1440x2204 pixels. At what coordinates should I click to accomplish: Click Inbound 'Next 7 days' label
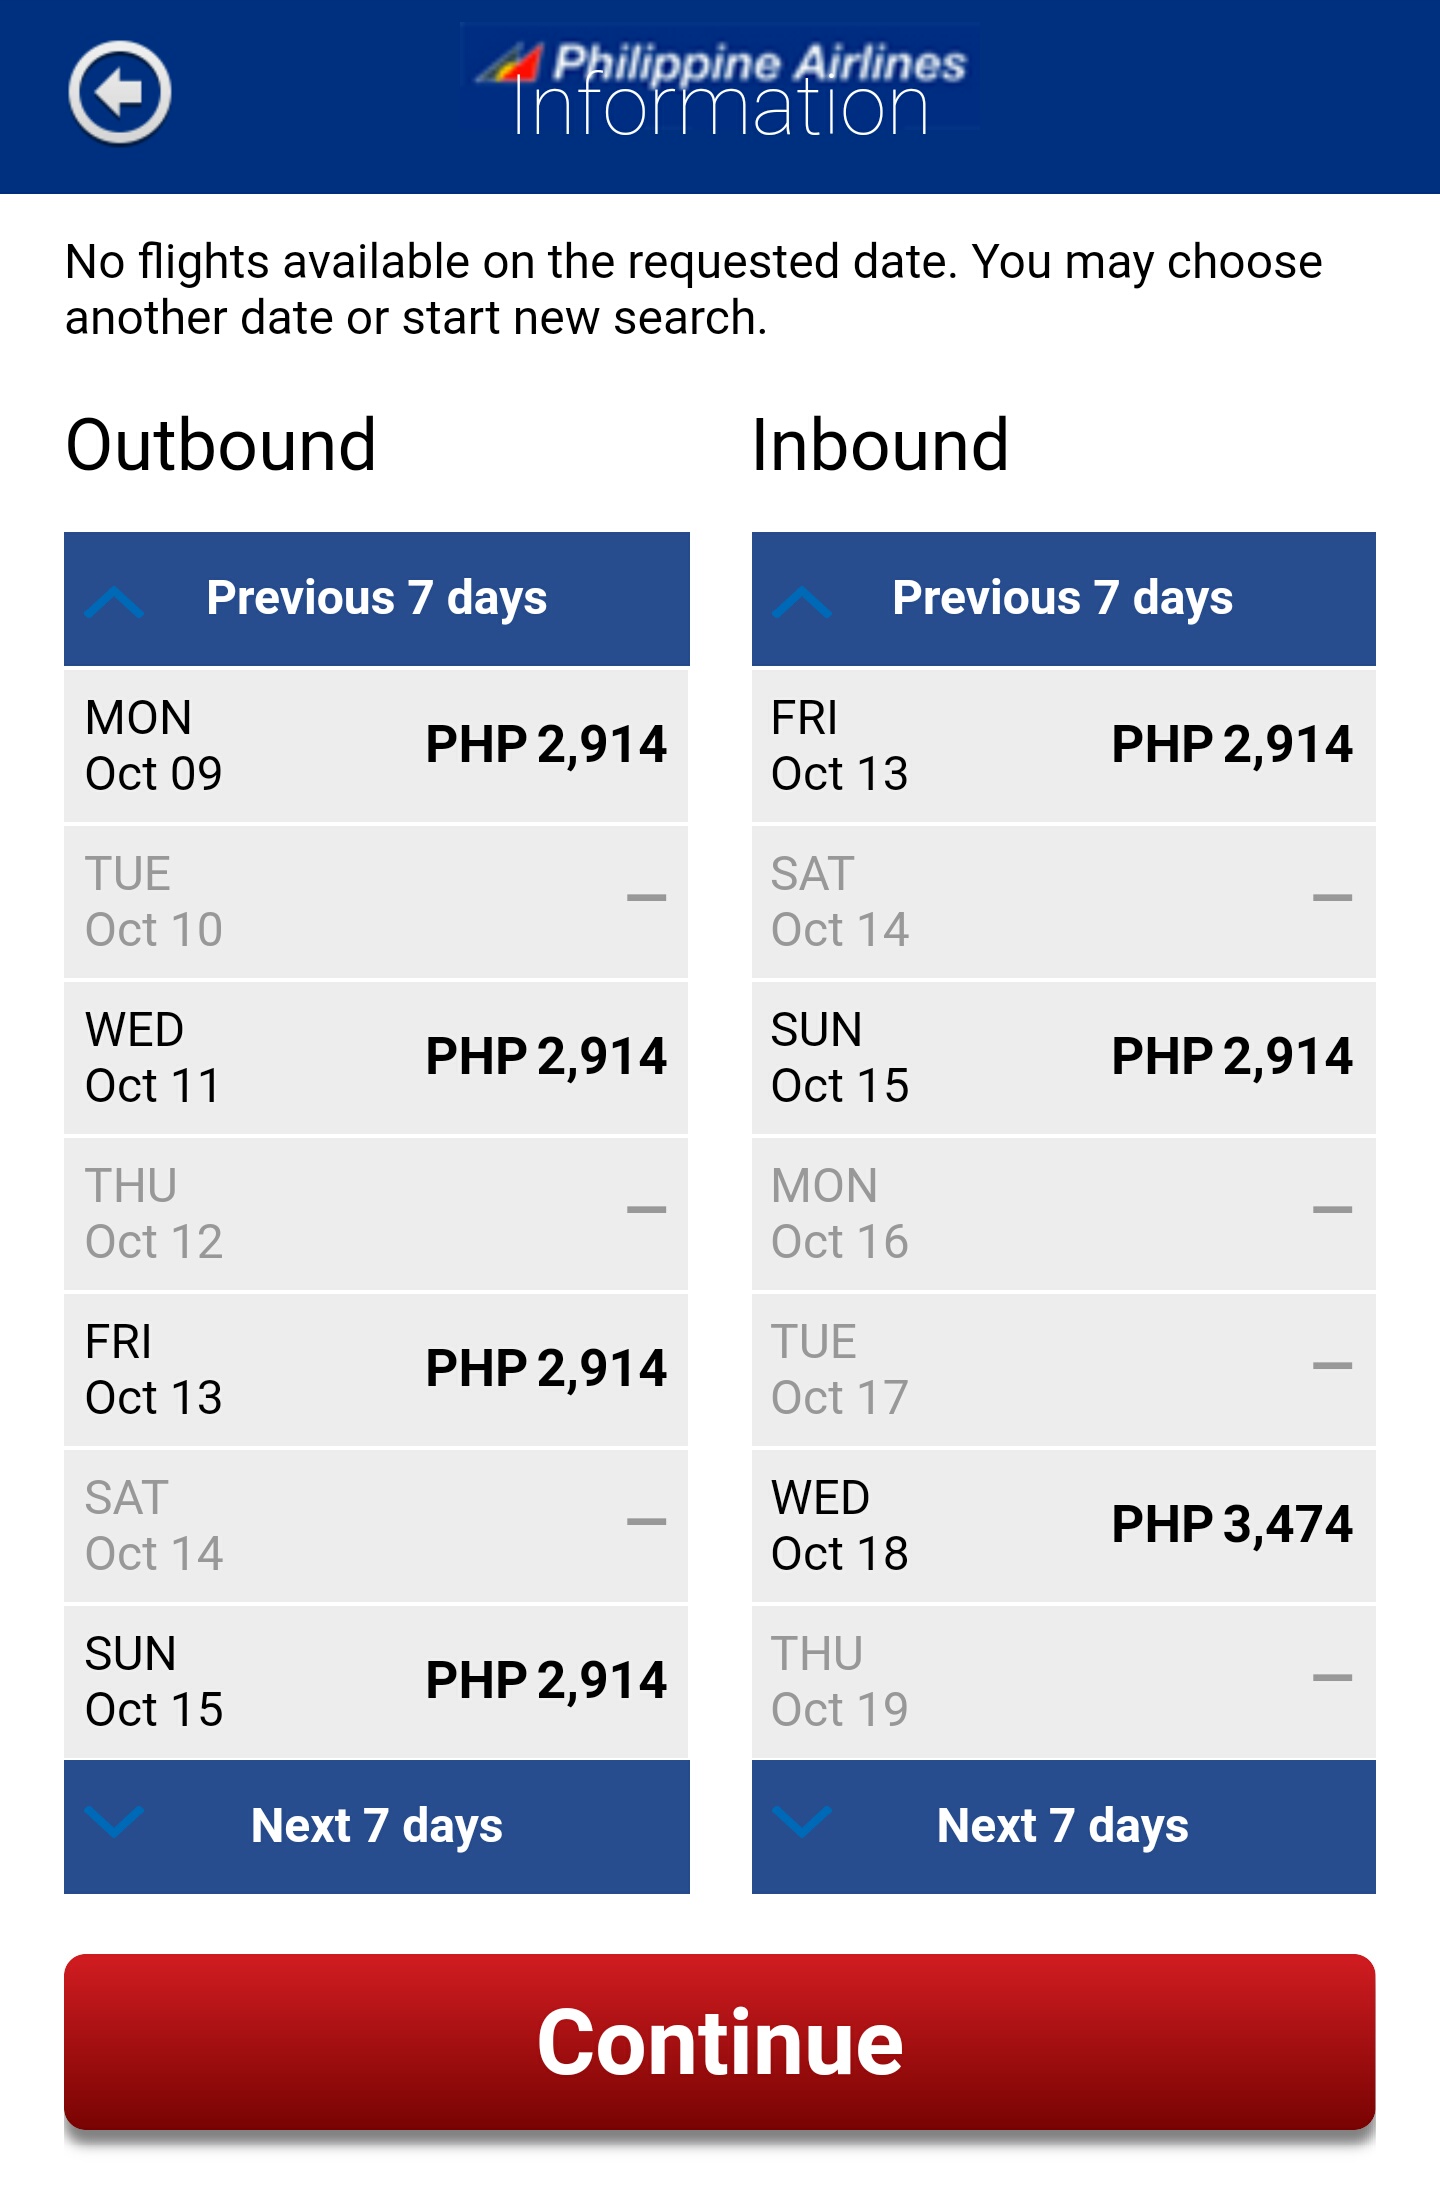pyautogui.click(x=1062, y=1826)
